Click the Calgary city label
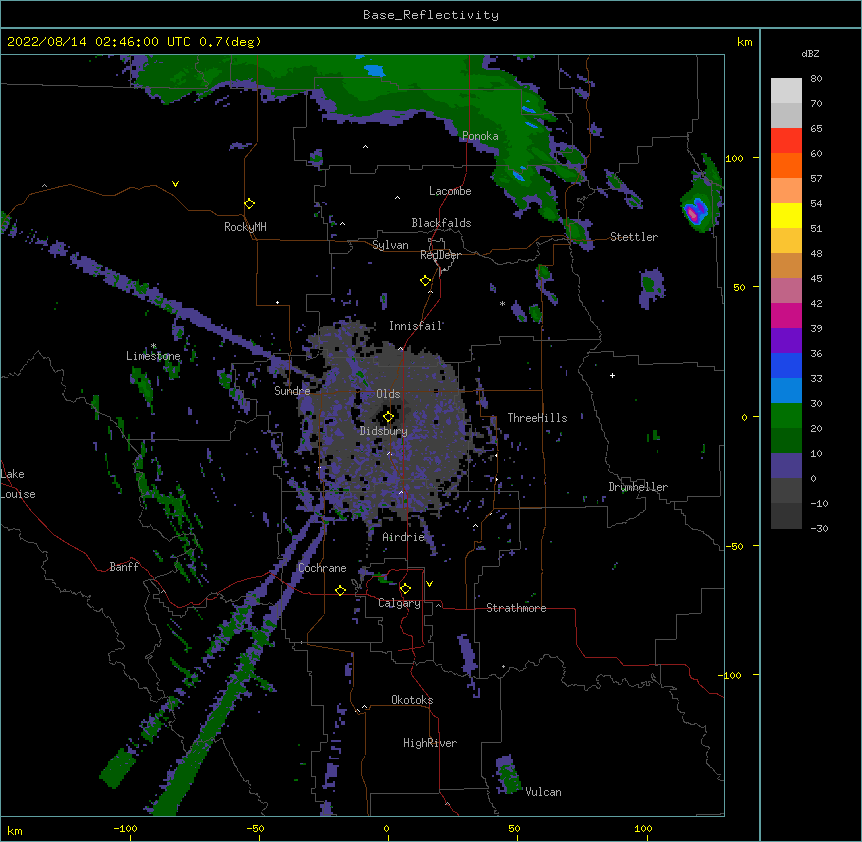The height and width of the screenshot is (842, 862). coord(400,603)
